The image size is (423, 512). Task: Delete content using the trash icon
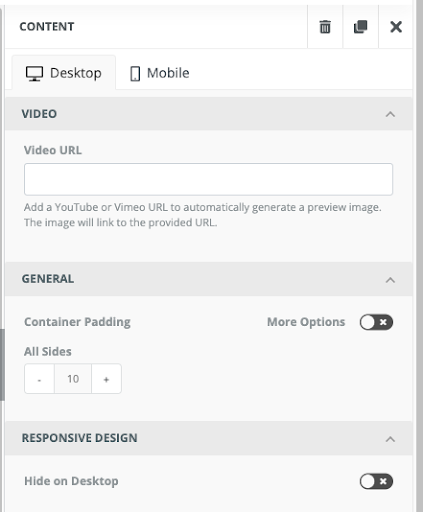point(325,27)
